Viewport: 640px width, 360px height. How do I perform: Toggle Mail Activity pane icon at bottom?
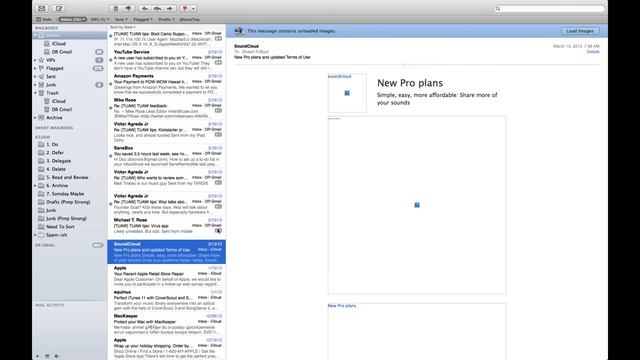click(x=47, y=356)
